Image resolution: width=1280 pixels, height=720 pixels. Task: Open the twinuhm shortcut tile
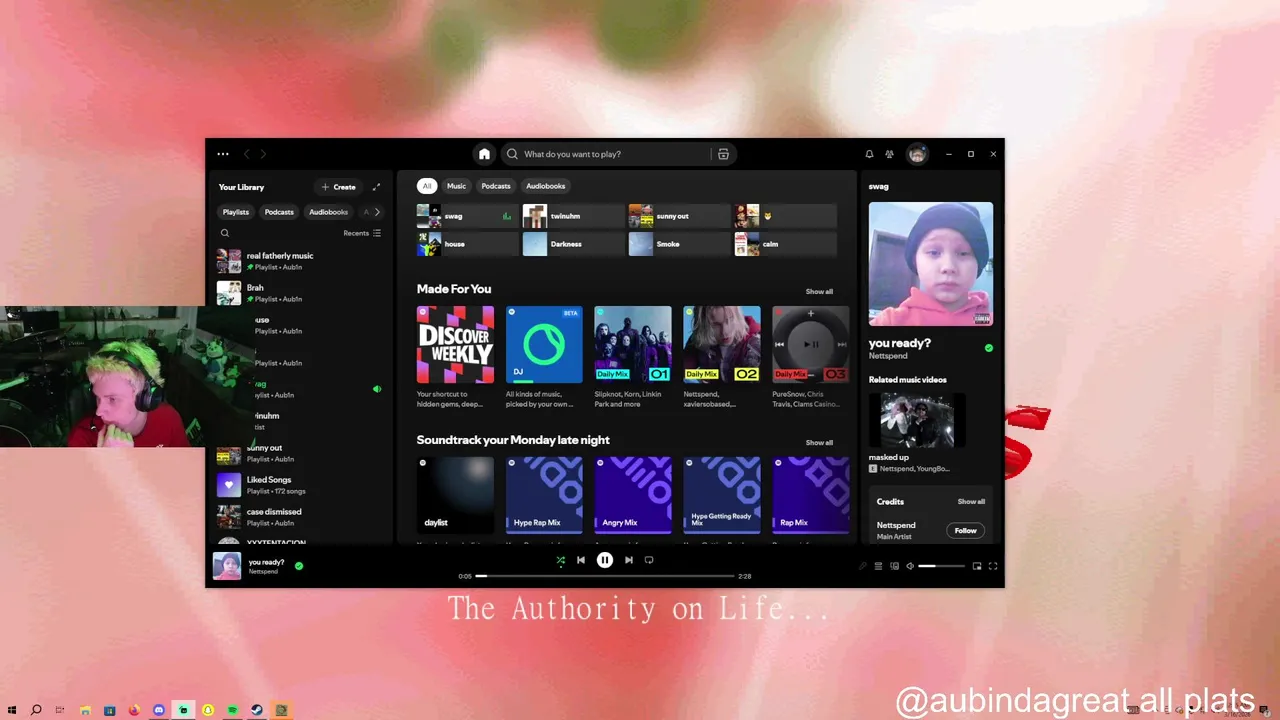(x=573, y=216)
